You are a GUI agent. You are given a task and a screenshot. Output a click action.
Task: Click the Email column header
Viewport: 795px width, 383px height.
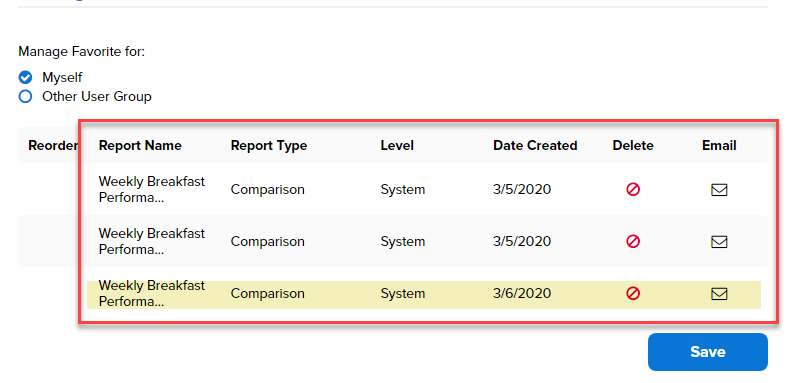coord(719,146)
